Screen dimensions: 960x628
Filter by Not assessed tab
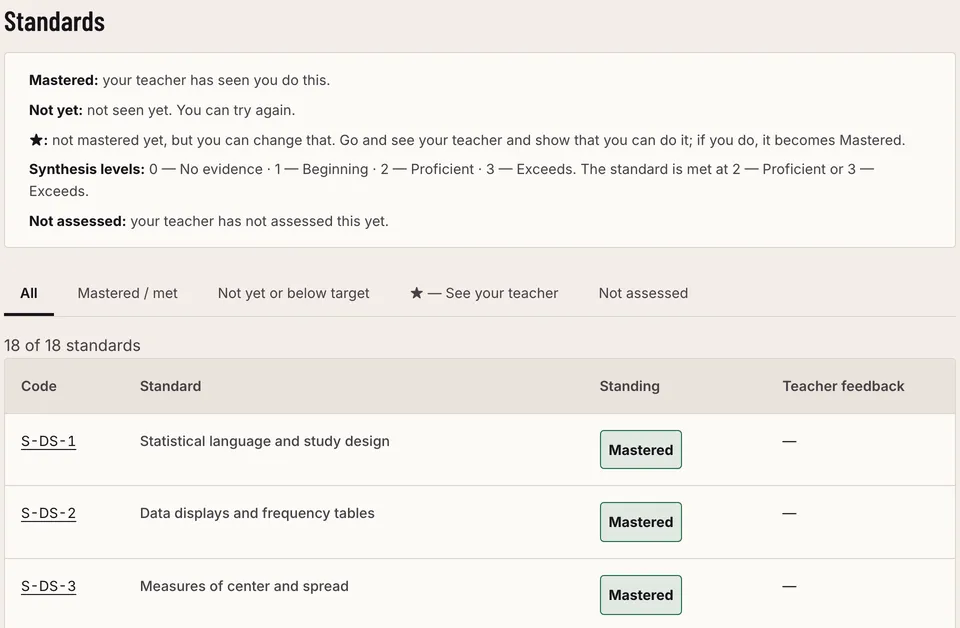point(643,293)
